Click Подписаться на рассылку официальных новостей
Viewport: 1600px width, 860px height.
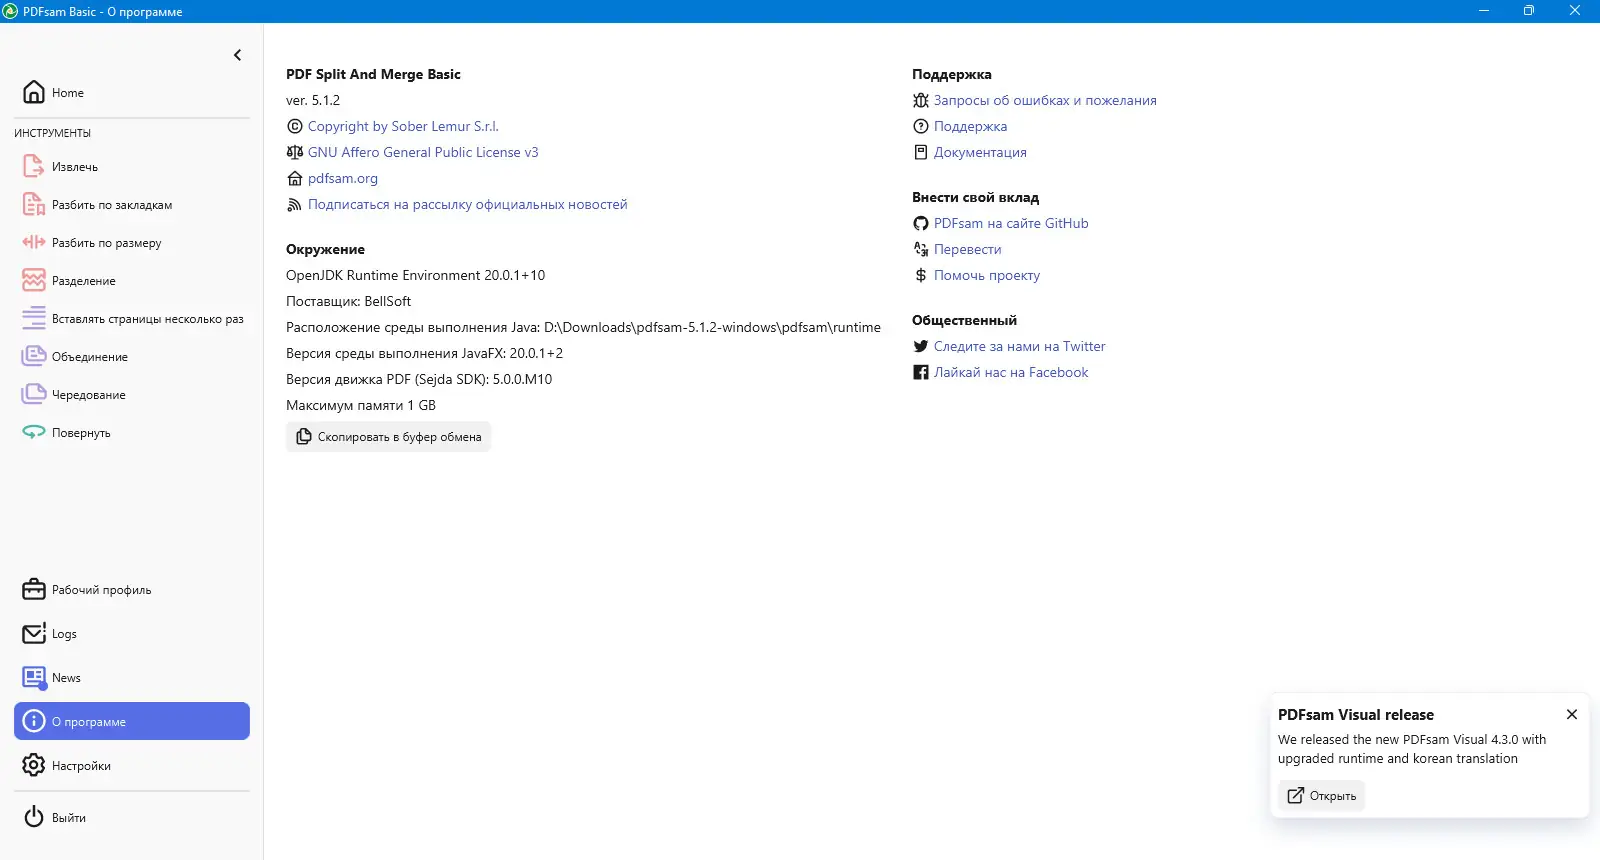tap(468, 204)
